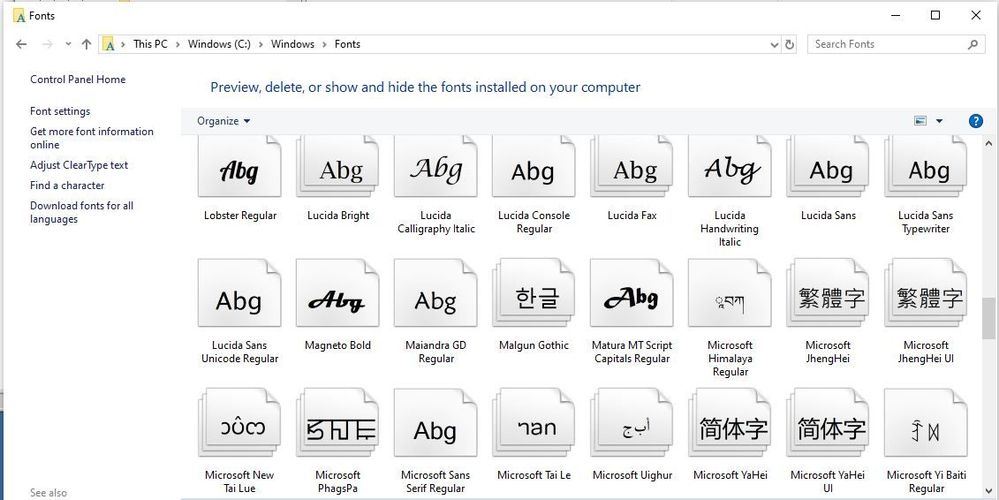
Task: Click the Fonts folder address icon
Action: (109, 45)
